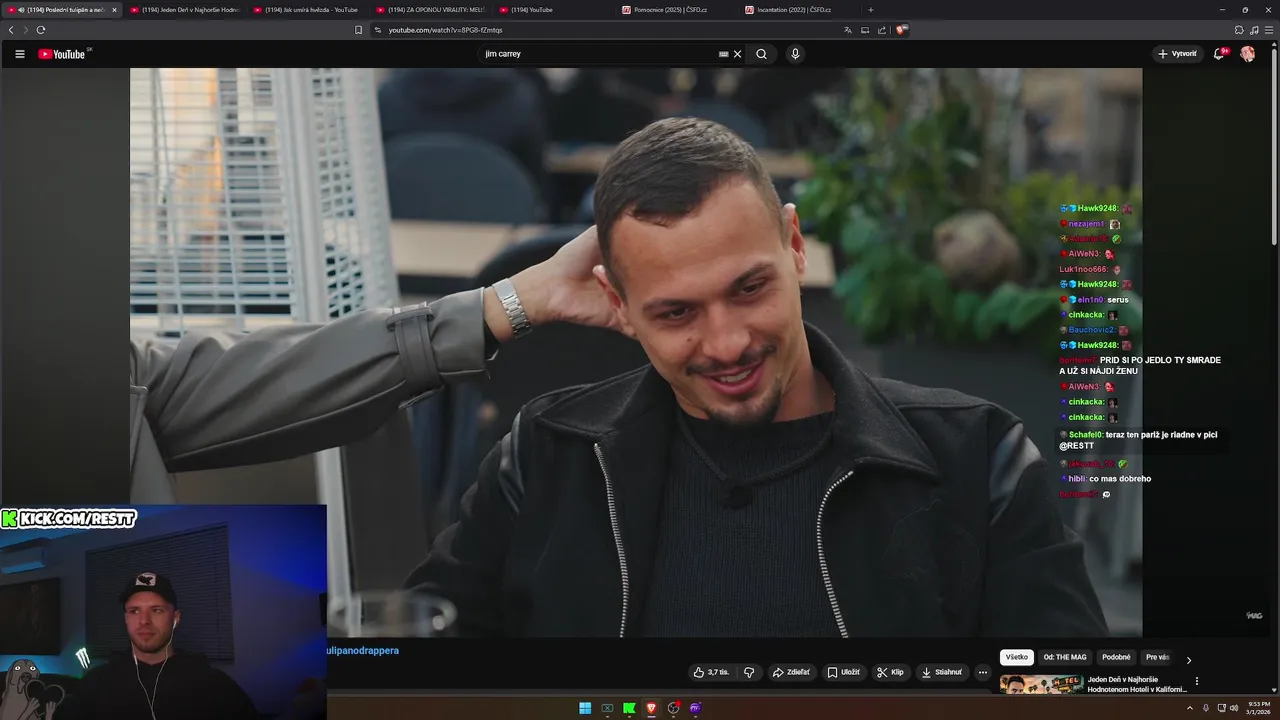Close the 'Poslední tulipán' active tab
The width and height of the screenshot is (1280, 720).
pyautogui.click(x=114, y=10)
